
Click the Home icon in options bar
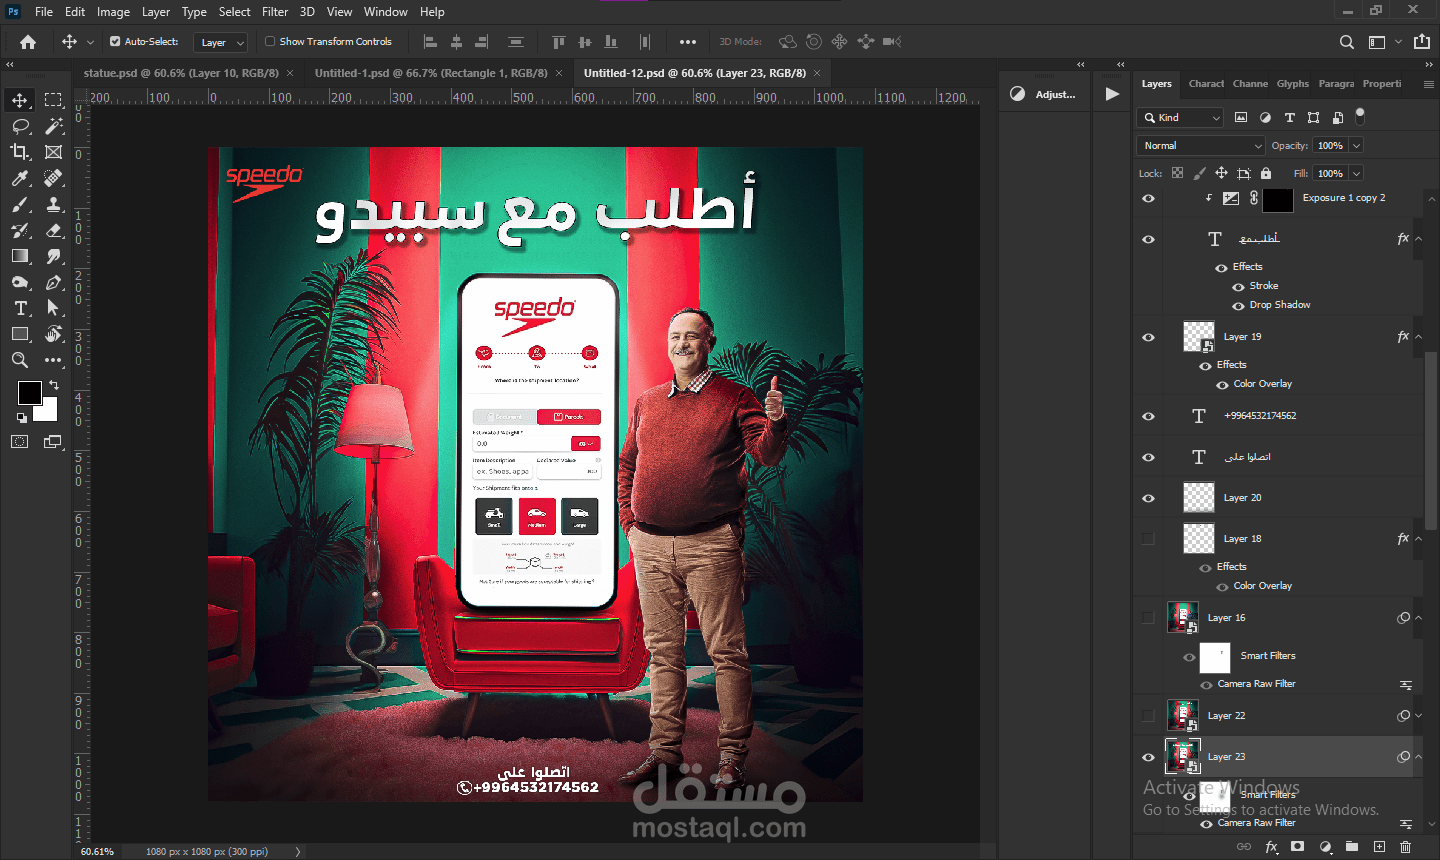coord(28,42)
